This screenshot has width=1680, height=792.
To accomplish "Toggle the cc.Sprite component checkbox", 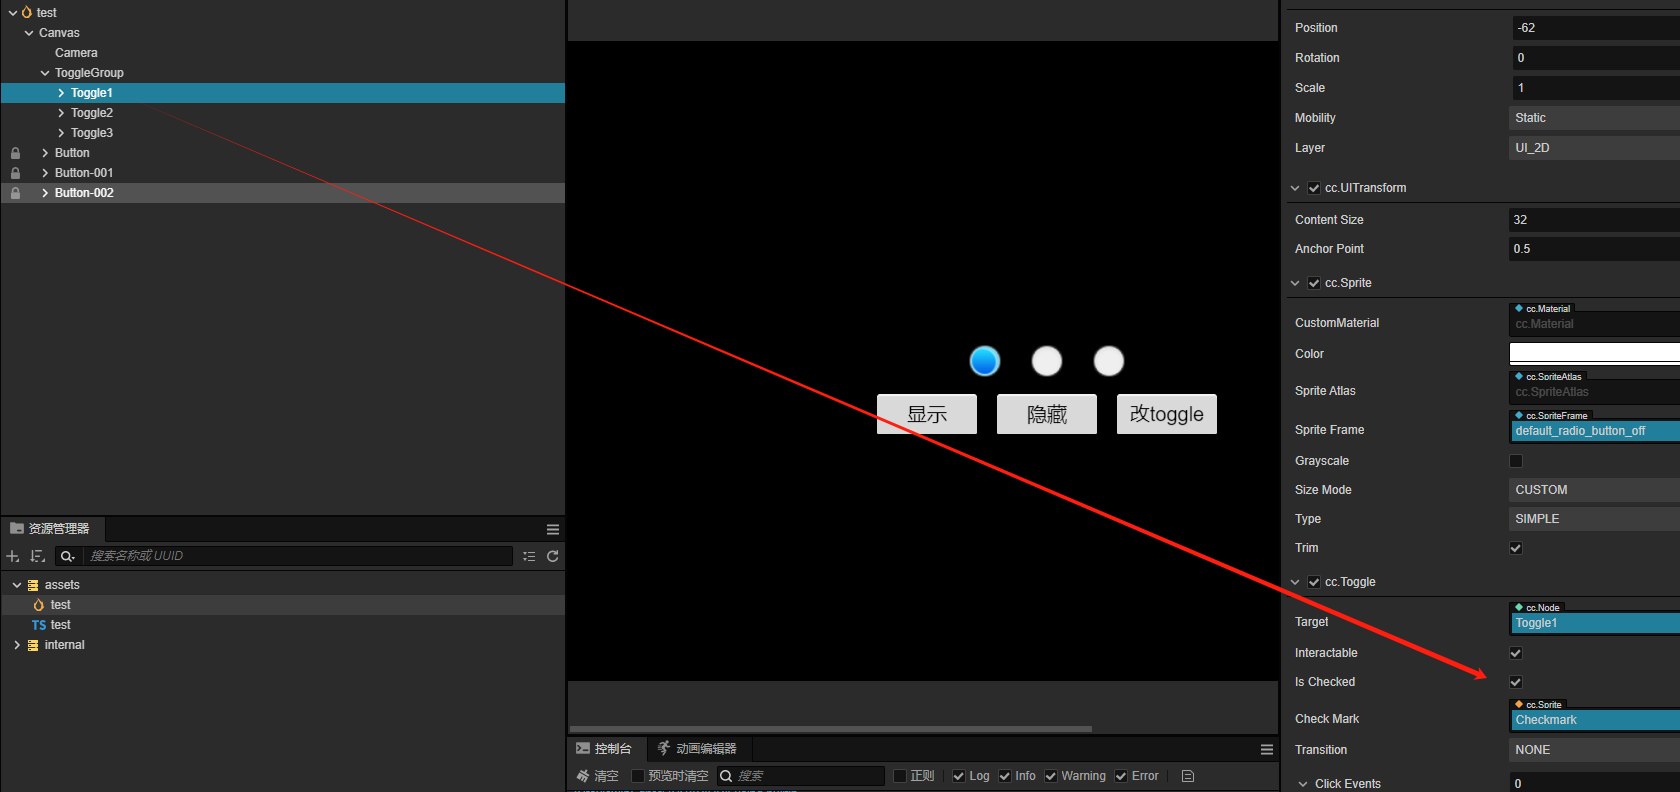I will point(1314,283).
